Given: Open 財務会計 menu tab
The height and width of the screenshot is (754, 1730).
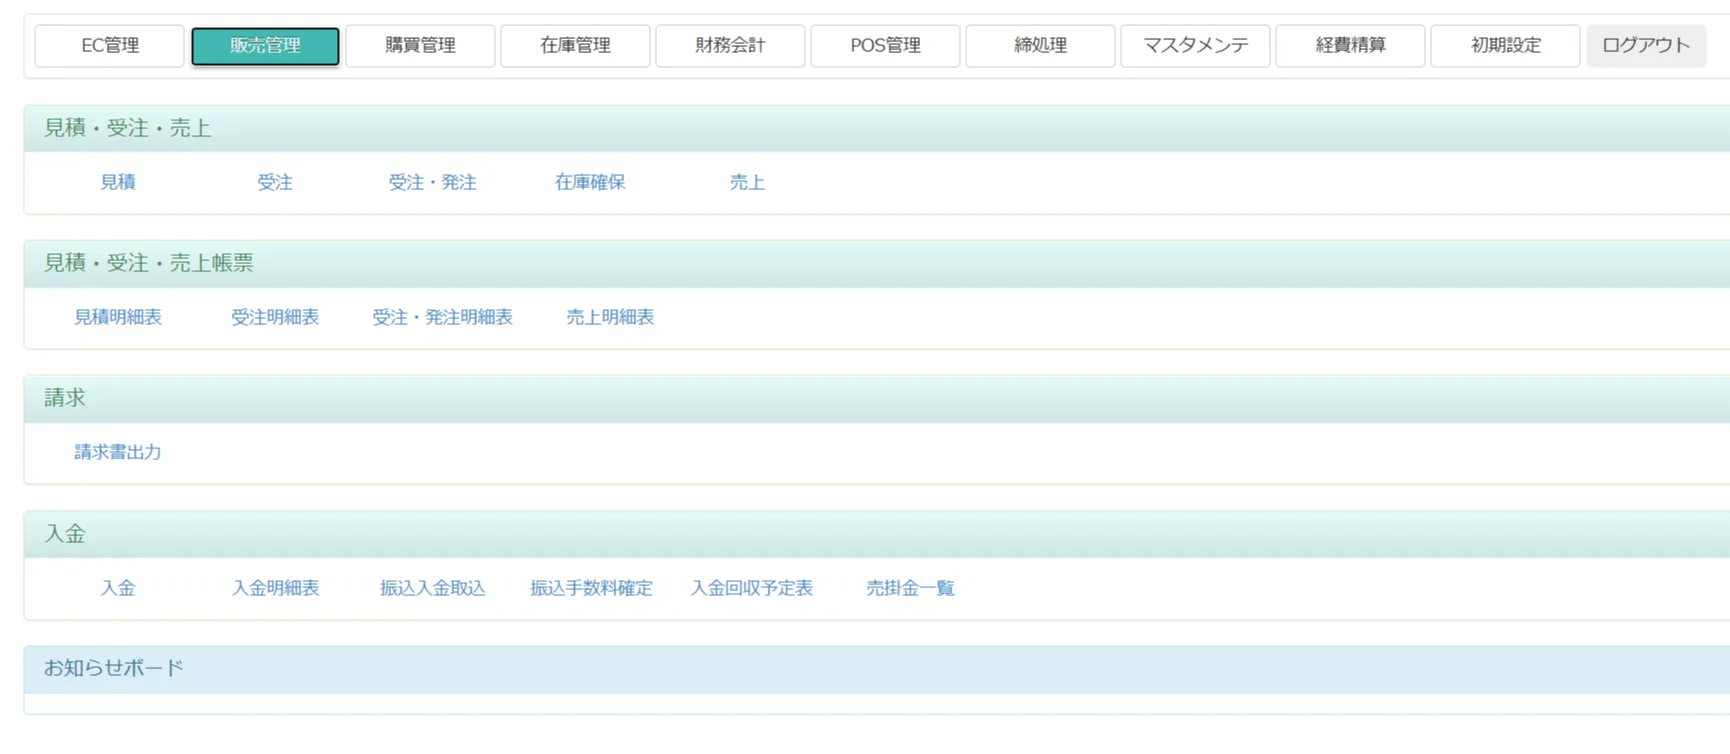Looking at the screenshot, I should tap(730, 46).
